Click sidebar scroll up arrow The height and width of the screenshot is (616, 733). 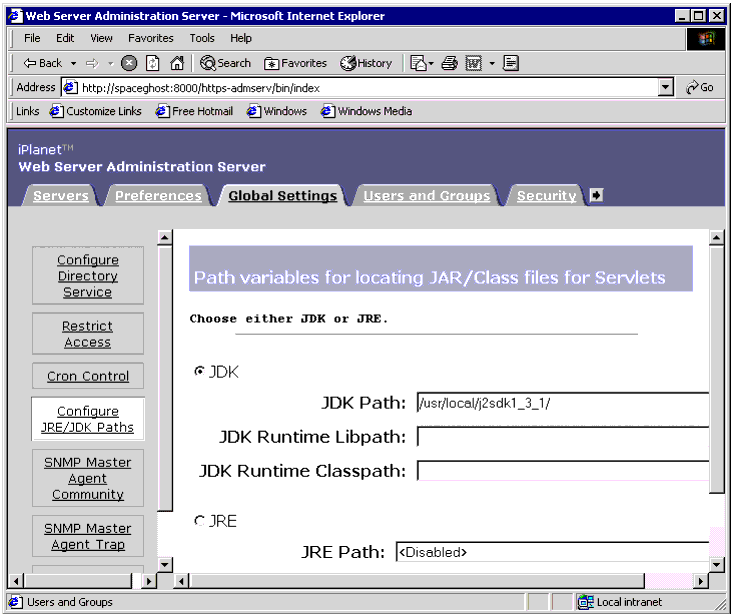(x=165, y=237)
